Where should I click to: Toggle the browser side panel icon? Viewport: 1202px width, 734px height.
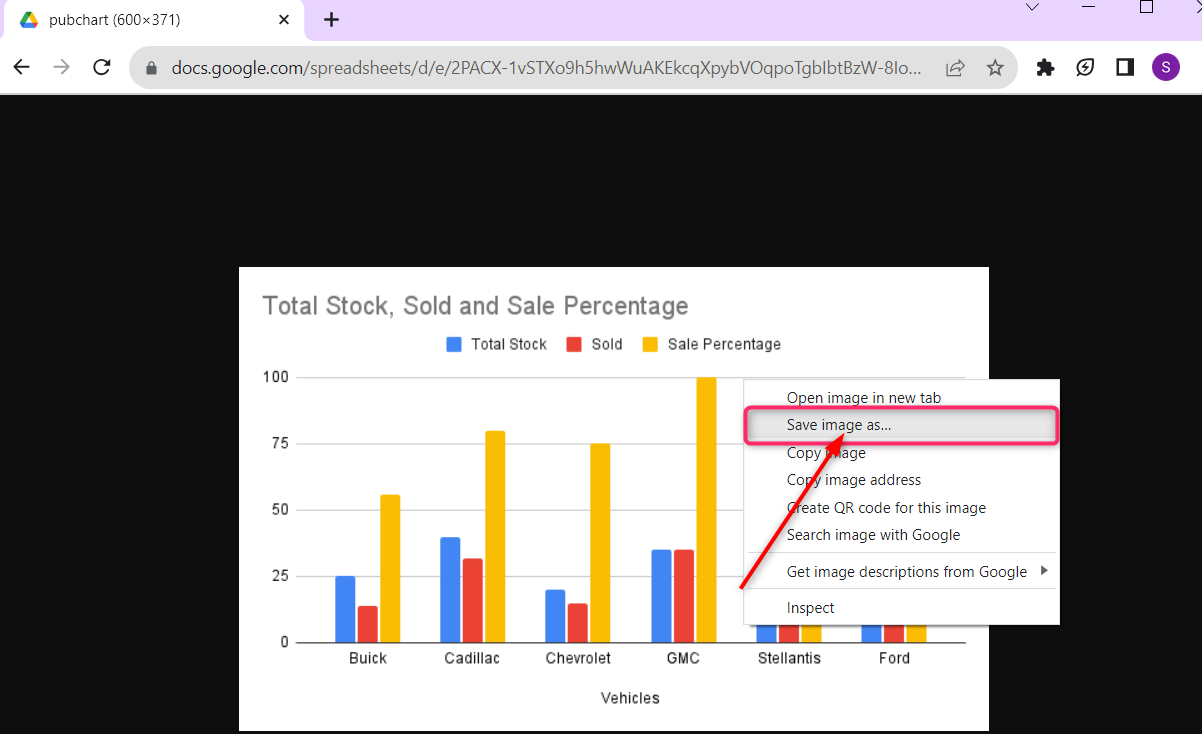point(1125,67)
